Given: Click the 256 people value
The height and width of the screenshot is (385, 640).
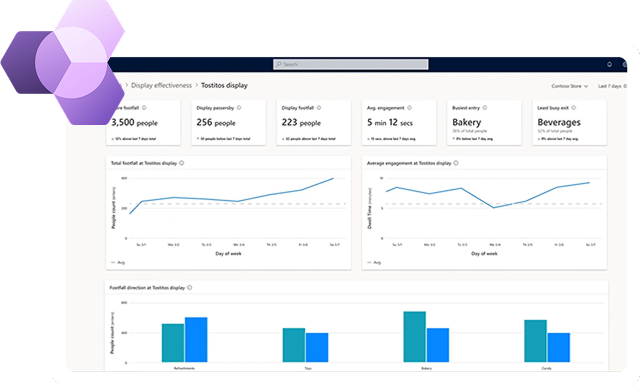Looking at the screenshot, I should click(x=216, y=122).
